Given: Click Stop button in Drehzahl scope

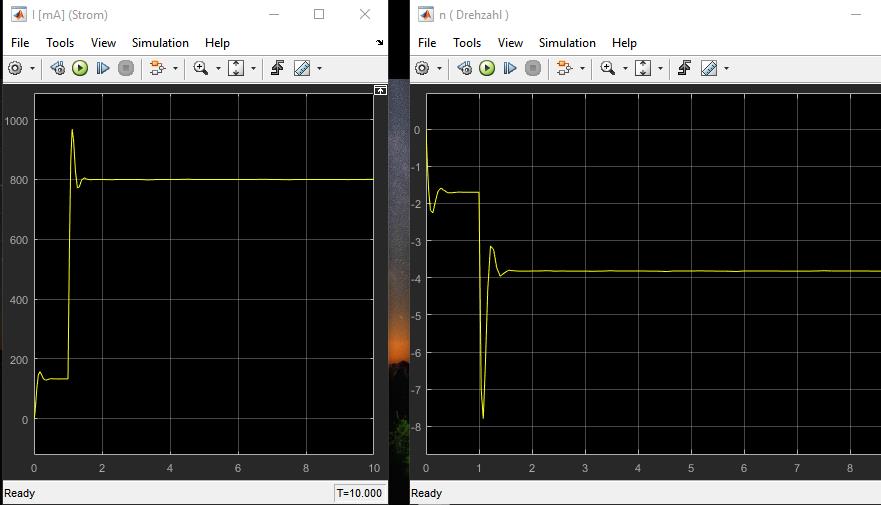Looking at the screenshot, I should 533,69.
